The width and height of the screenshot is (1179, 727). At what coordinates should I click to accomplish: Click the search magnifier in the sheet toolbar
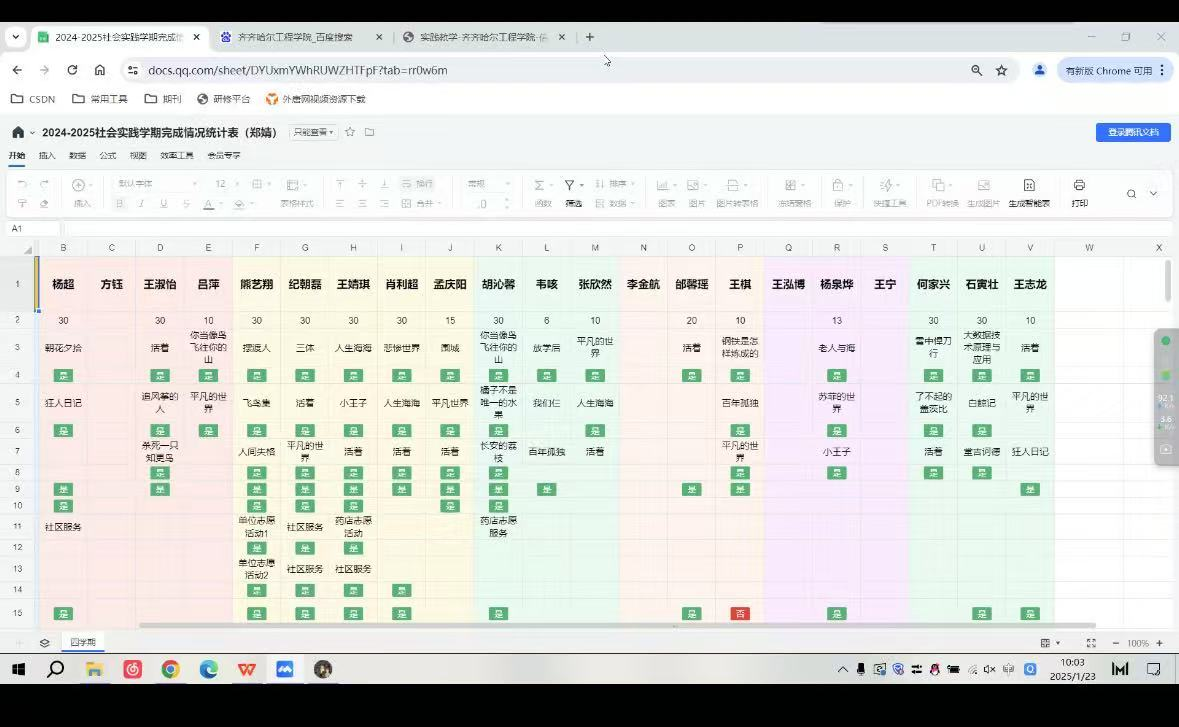[1131, 194]
